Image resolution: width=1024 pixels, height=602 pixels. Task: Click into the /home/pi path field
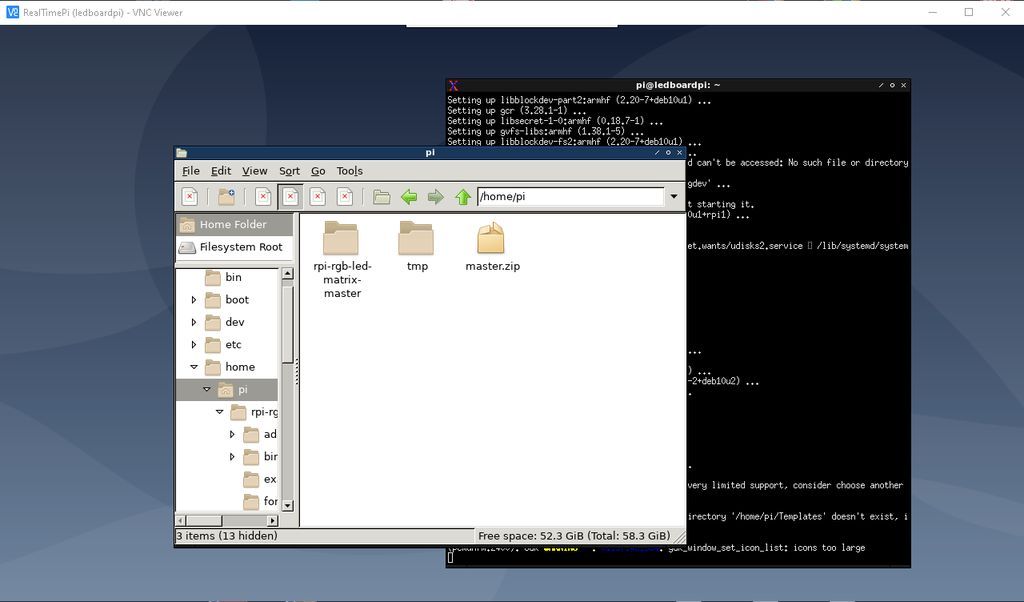[570, 197]
